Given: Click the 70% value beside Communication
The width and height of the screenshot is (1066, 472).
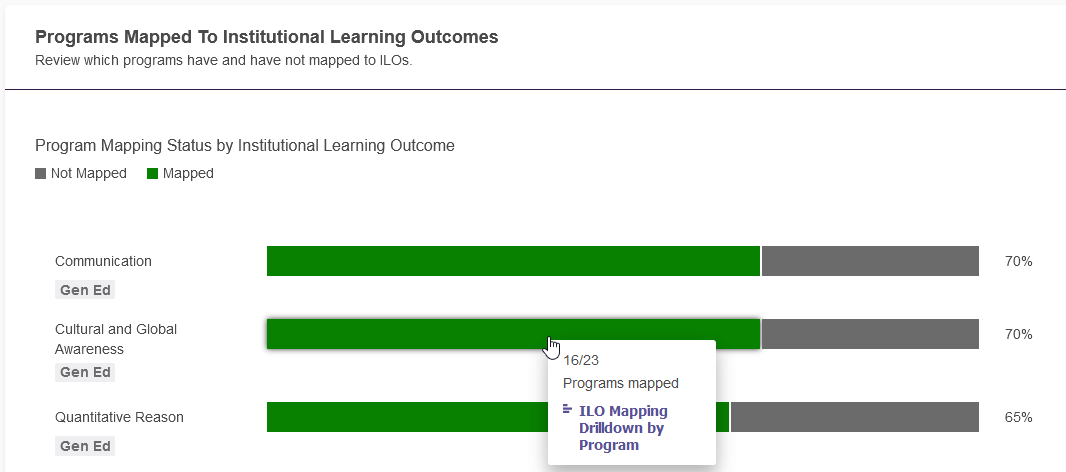Looking at the screenshot, I should point(1018,261).
